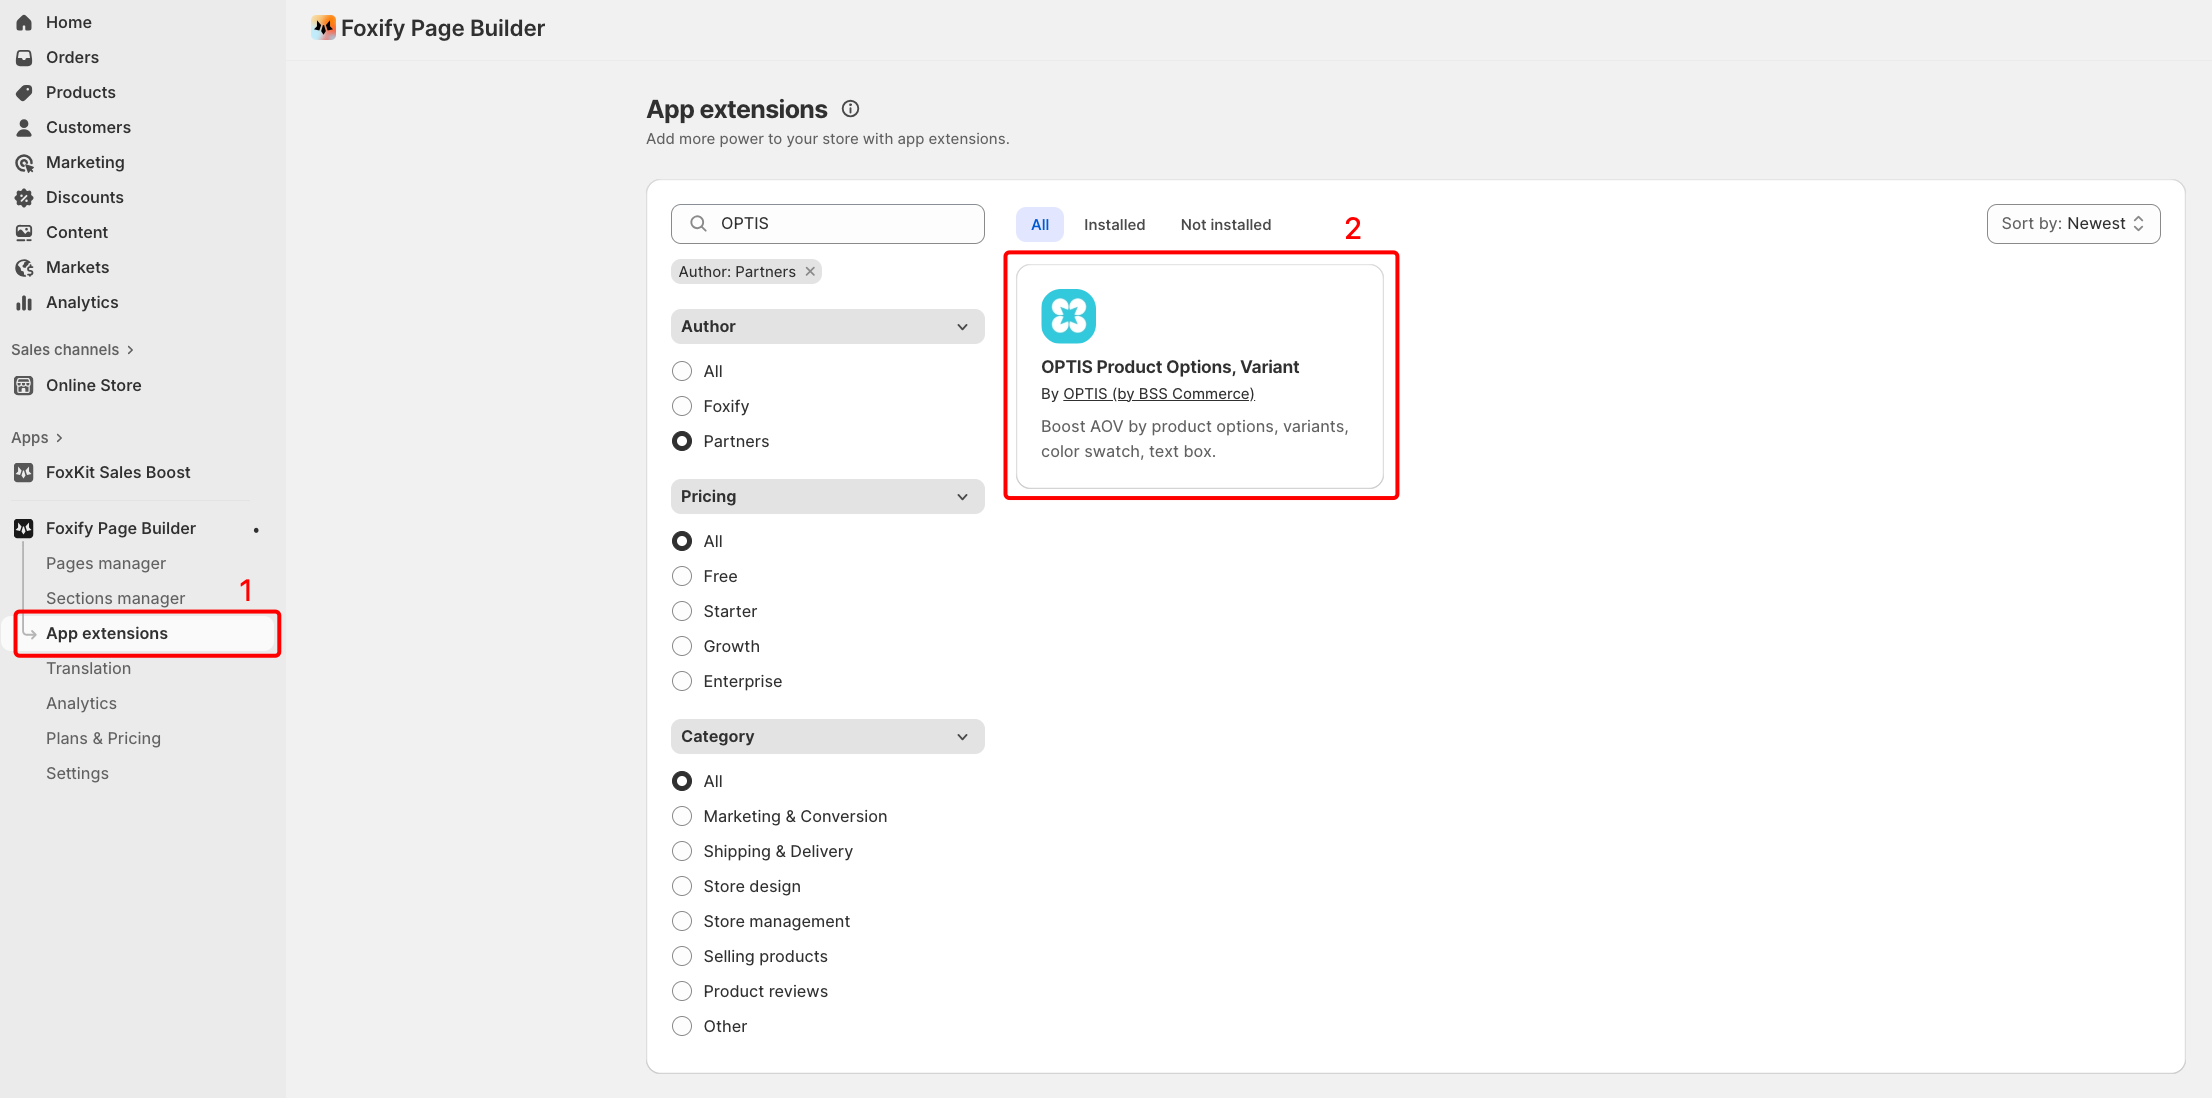Viewport: 2212px width, 1098px height.
Task: Click the OPTIS search input field
Action: (x=827, y=224)
